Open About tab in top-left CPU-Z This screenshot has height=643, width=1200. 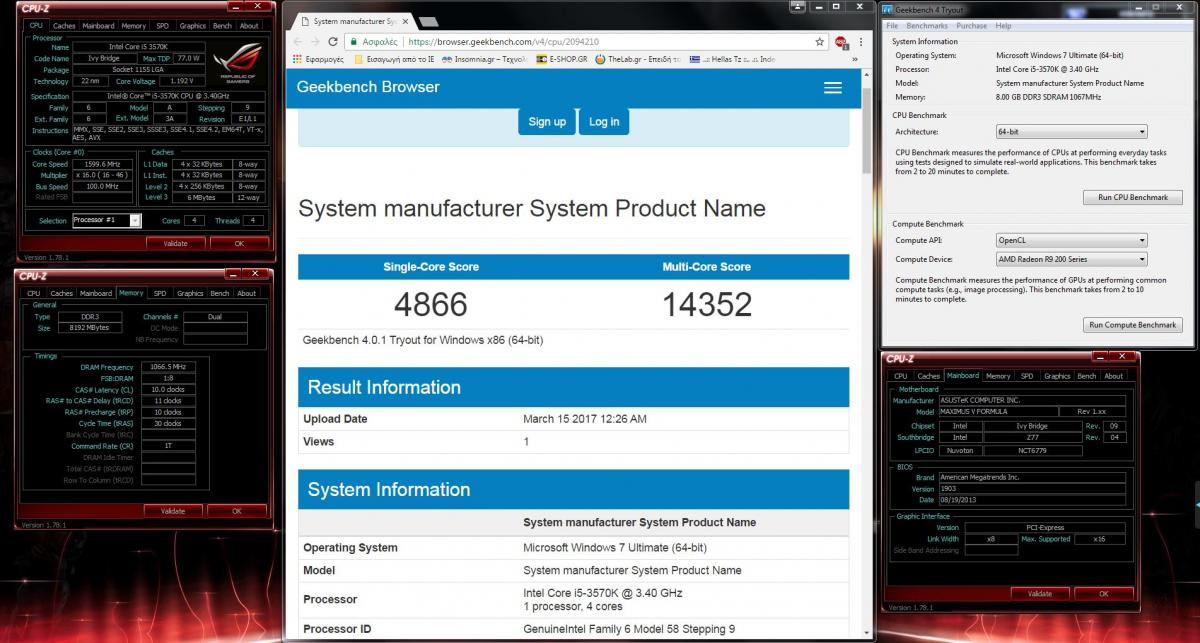point(249,26)
